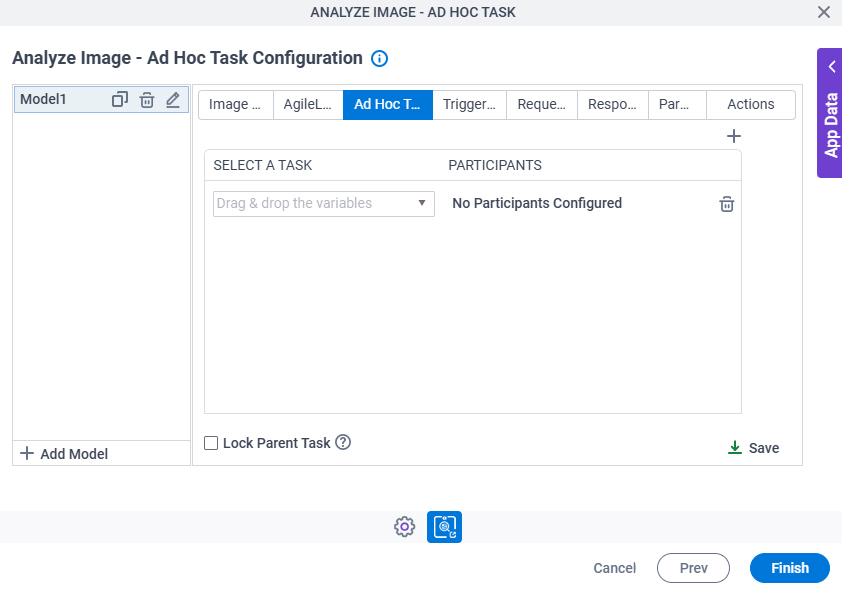Image resolution: width=842 pixels, height=591 pixels.
Task: Open the configuration info icon
Action: tap(380, 59)
